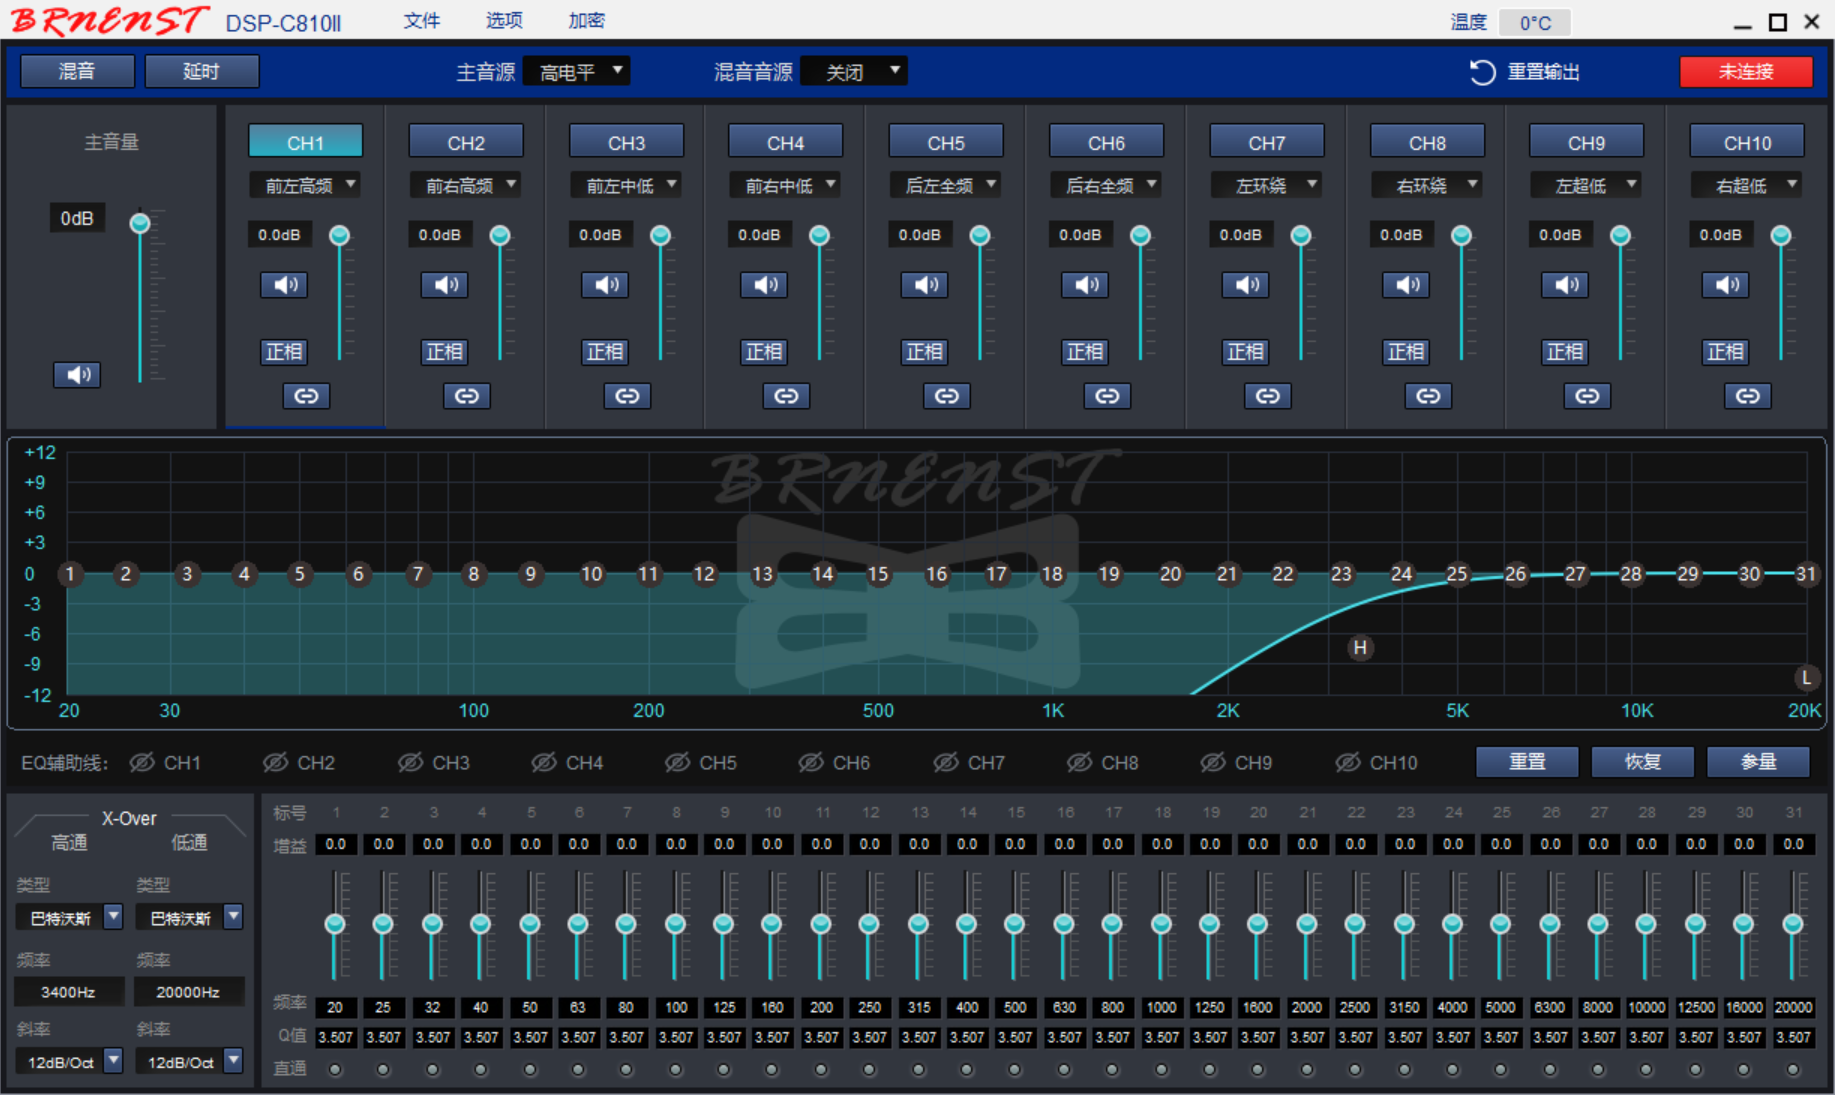Click the 混音 button
The image size is (1835, 1095).
tap(77, 72)
